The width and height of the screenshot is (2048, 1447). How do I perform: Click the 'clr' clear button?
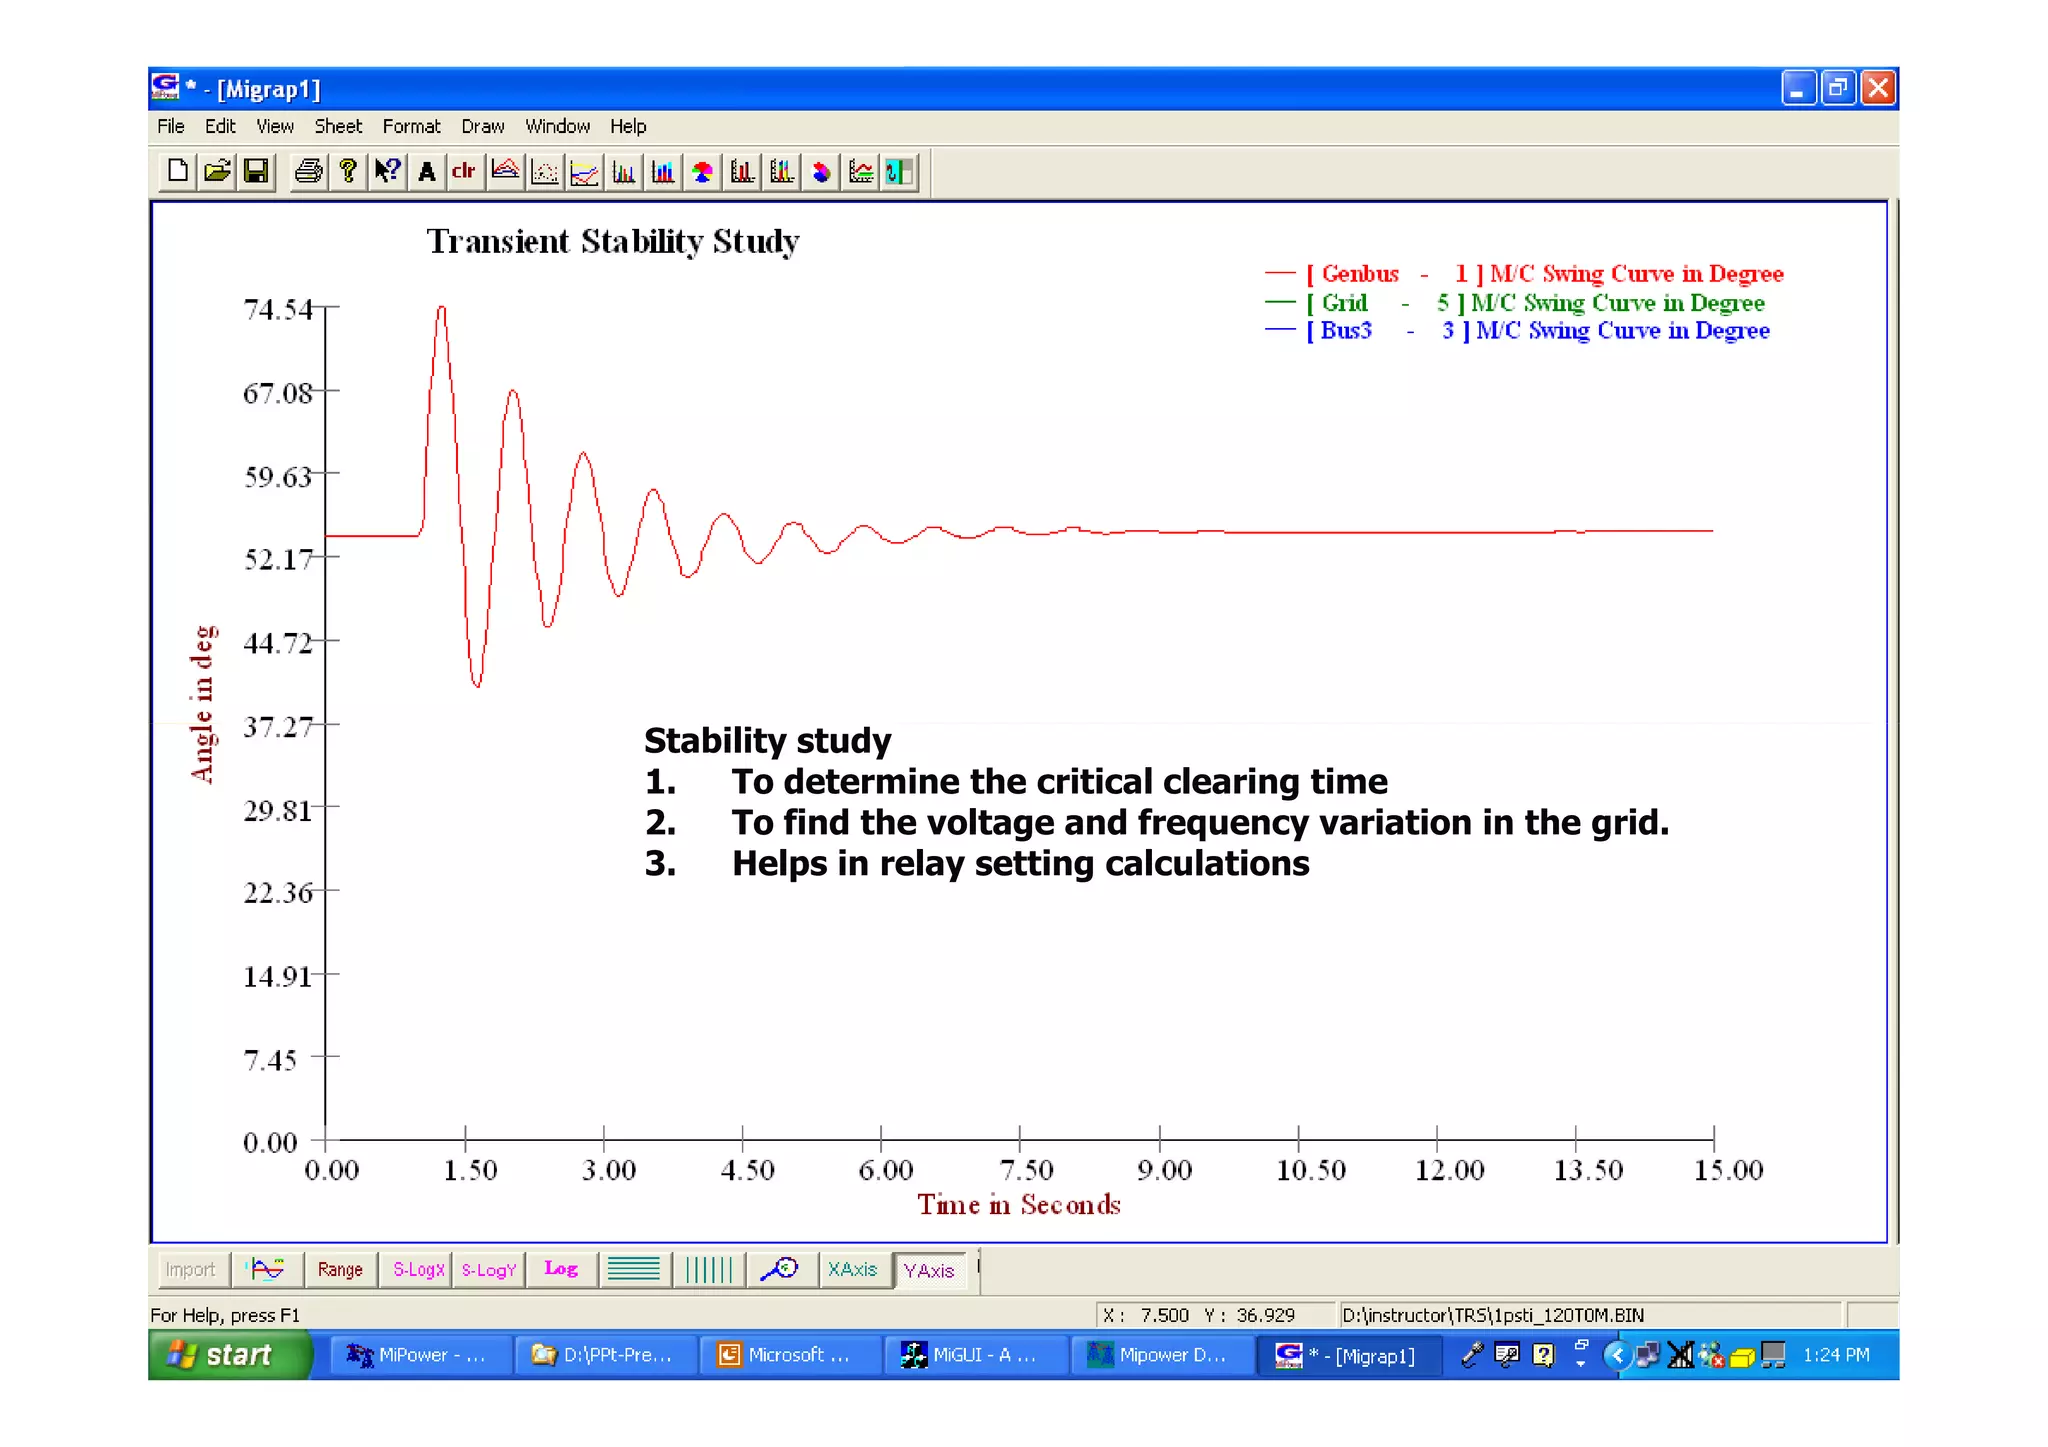click(464, 172)
